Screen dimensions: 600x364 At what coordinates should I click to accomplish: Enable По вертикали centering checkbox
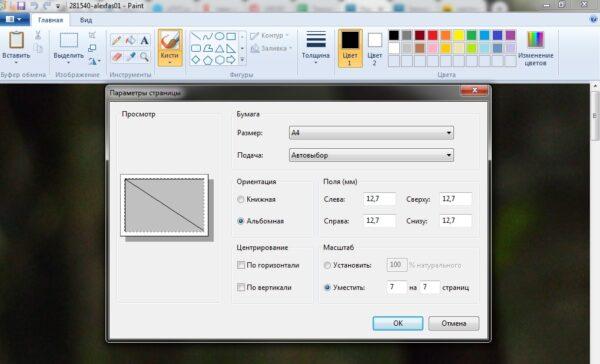(x=241, y=287)
